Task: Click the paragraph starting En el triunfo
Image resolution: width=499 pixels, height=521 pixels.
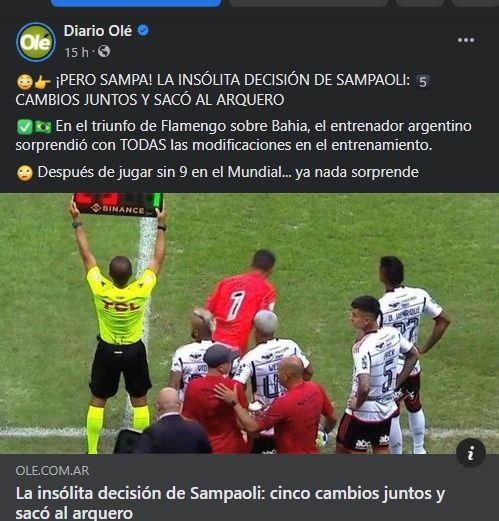Action: (x=243, y=136)
